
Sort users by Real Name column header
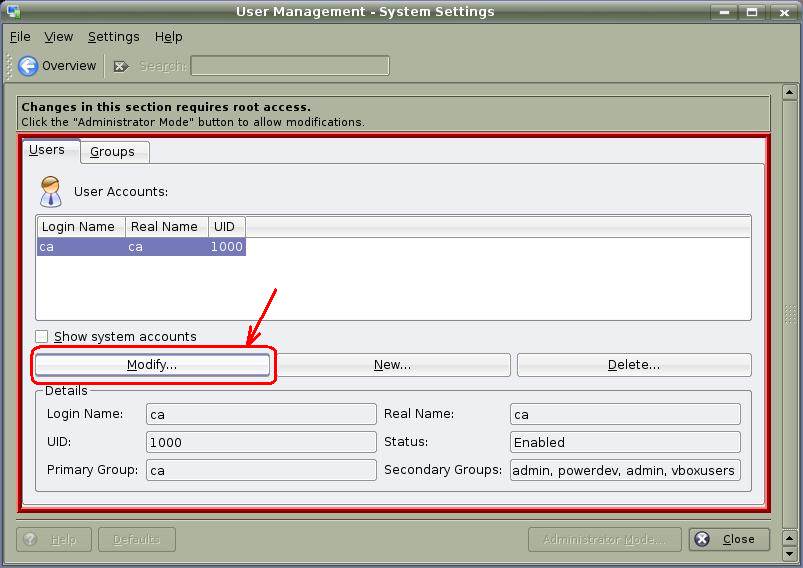point(166,227)
